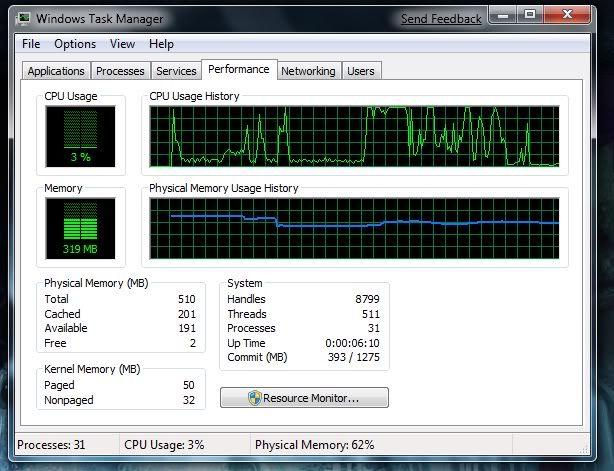Viewport: 614px width, 471px height.
Task: Switch to the Processes tab
Action: click(121, 71)
